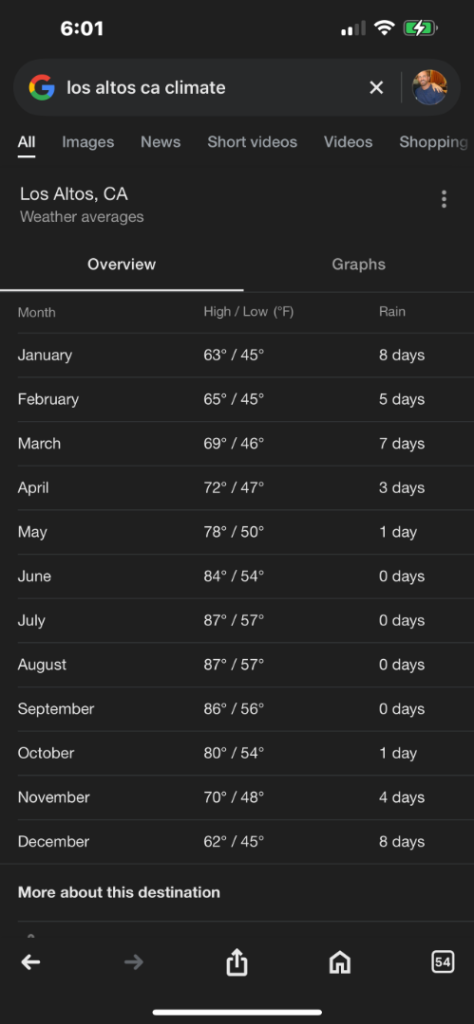Open the tab switcher showing 54 tabs

pyautogui.click(x=443, y=962)
